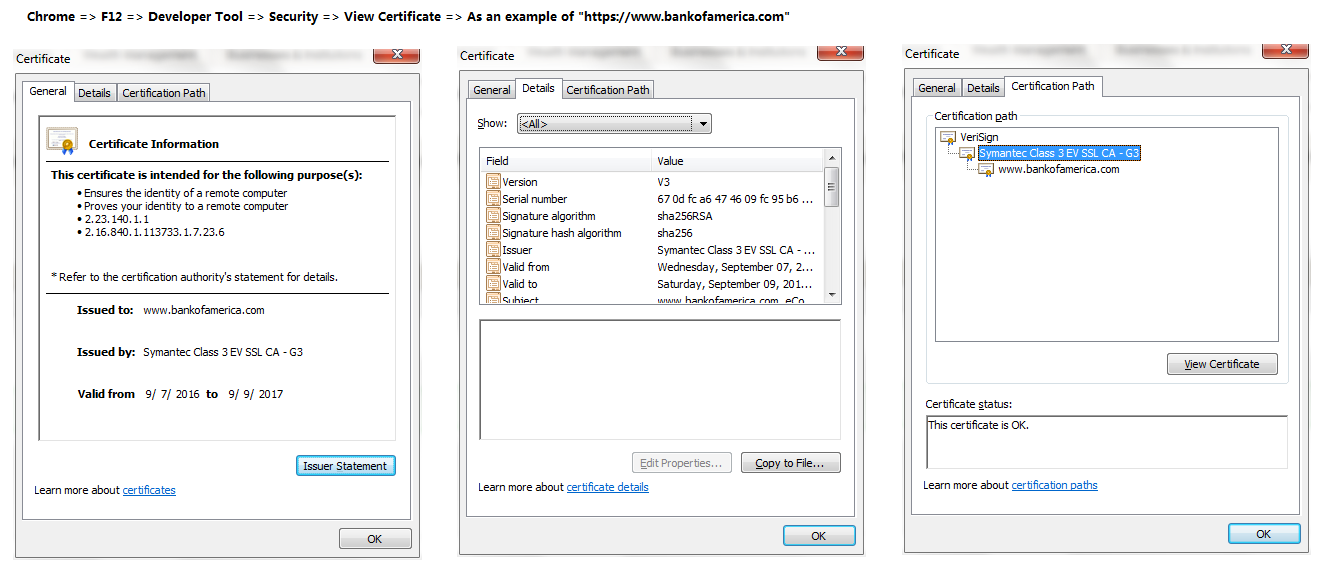Select the Valid to field icon
The height and width of the screenshot is (572, 1327).
click(x=493, y=284)
